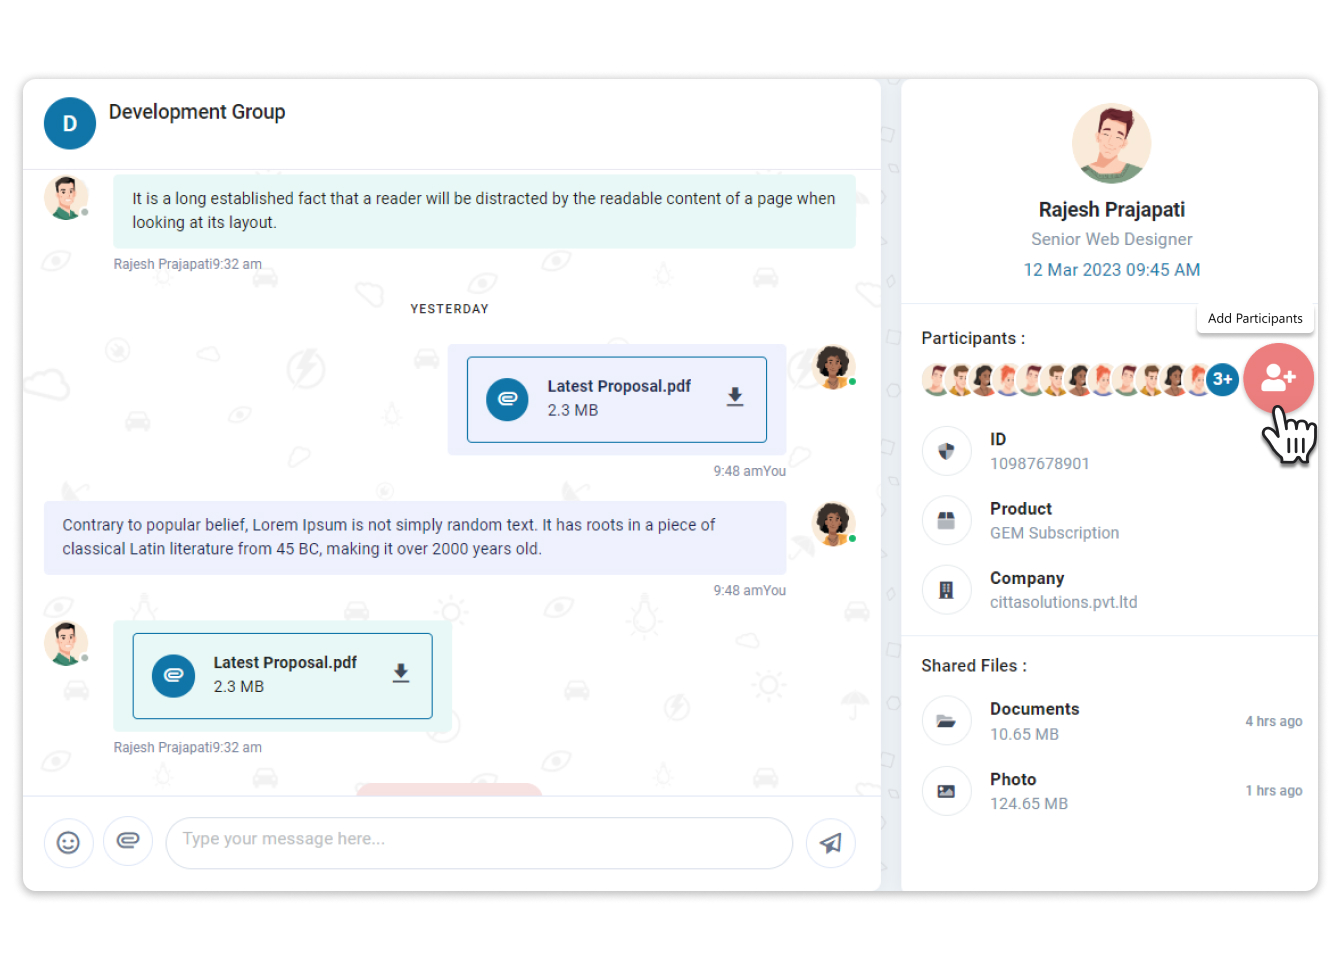Click Rajesh's avatar next to his message
Image resolution: width=1340 pixels, height=960 pixels.
pos(66,196)
